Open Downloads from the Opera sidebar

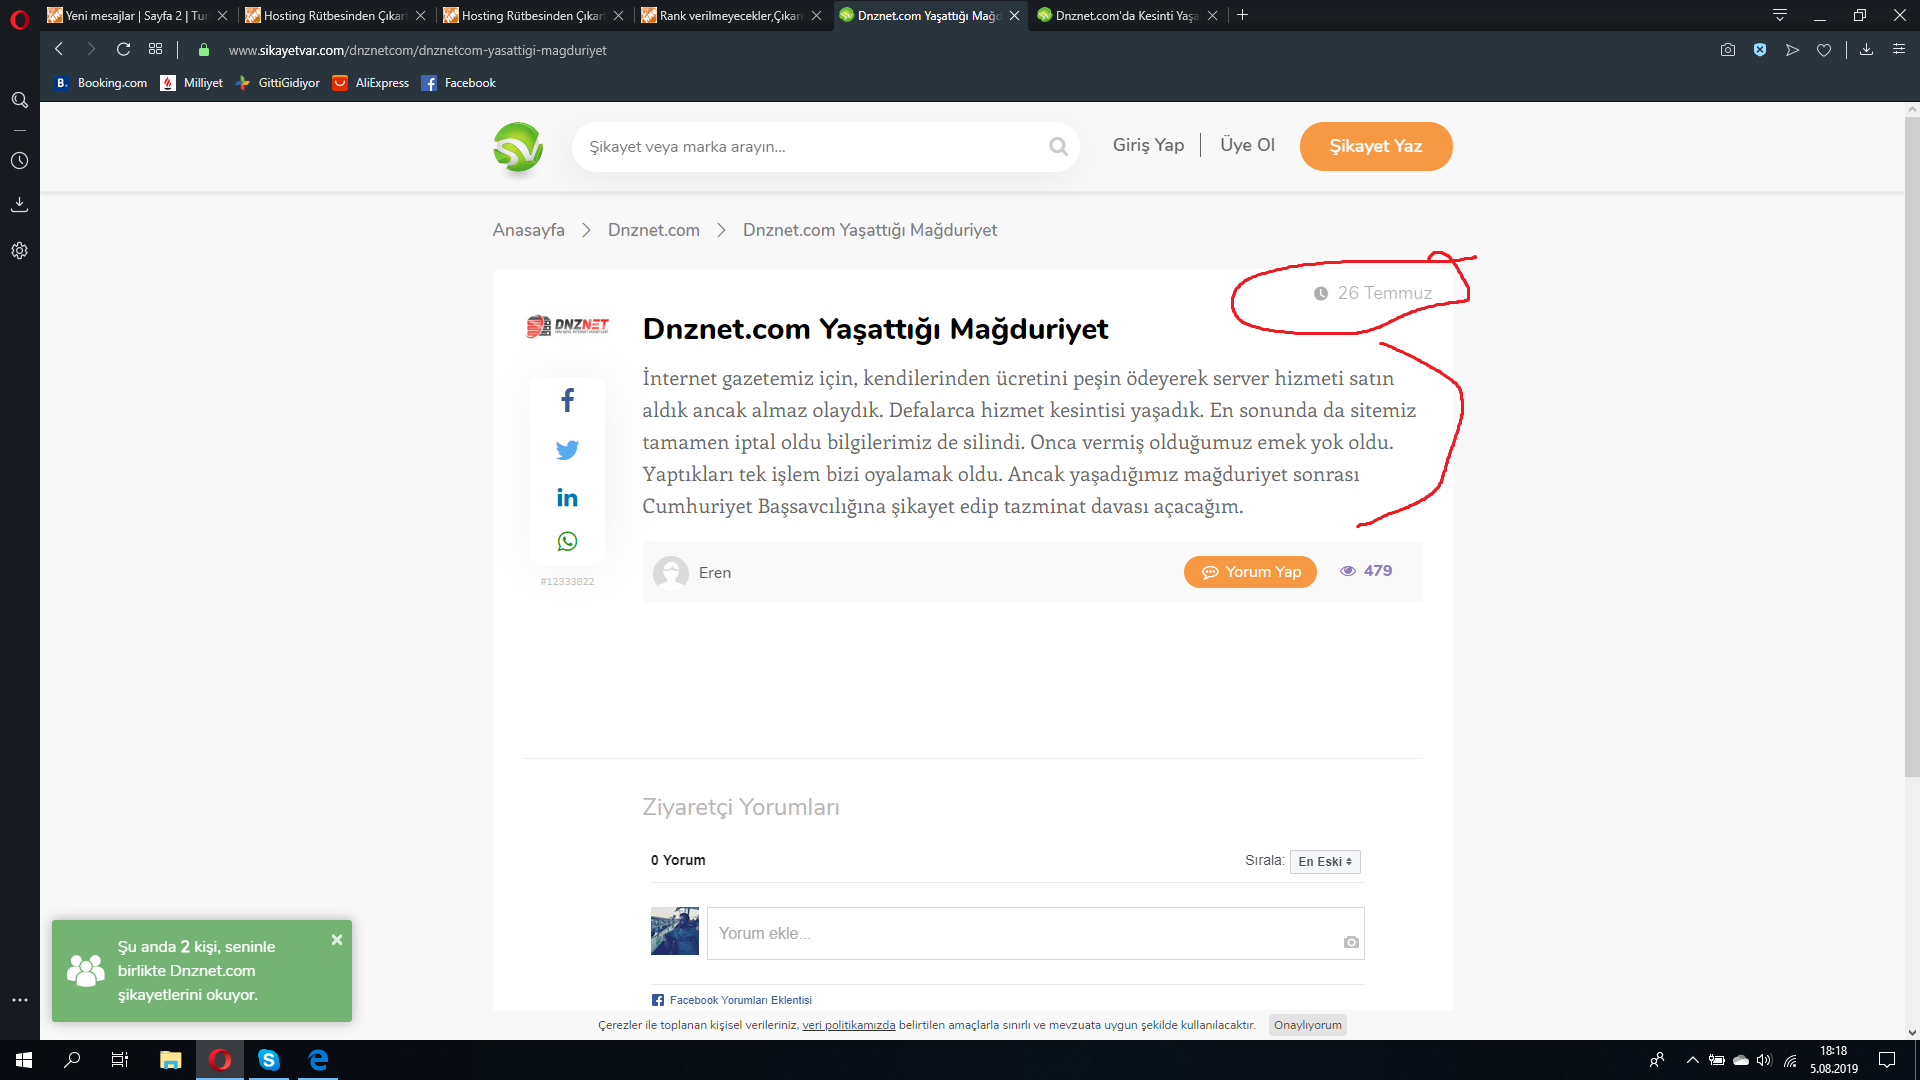pyautogui.click(x=19, y=204)
